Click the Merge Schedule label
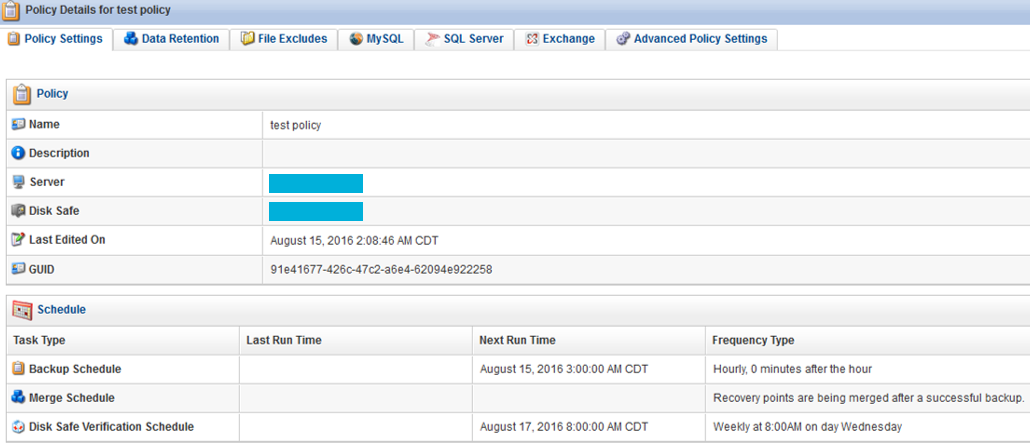The width and height of the screenshot is (1030, 448). (72, 398)
